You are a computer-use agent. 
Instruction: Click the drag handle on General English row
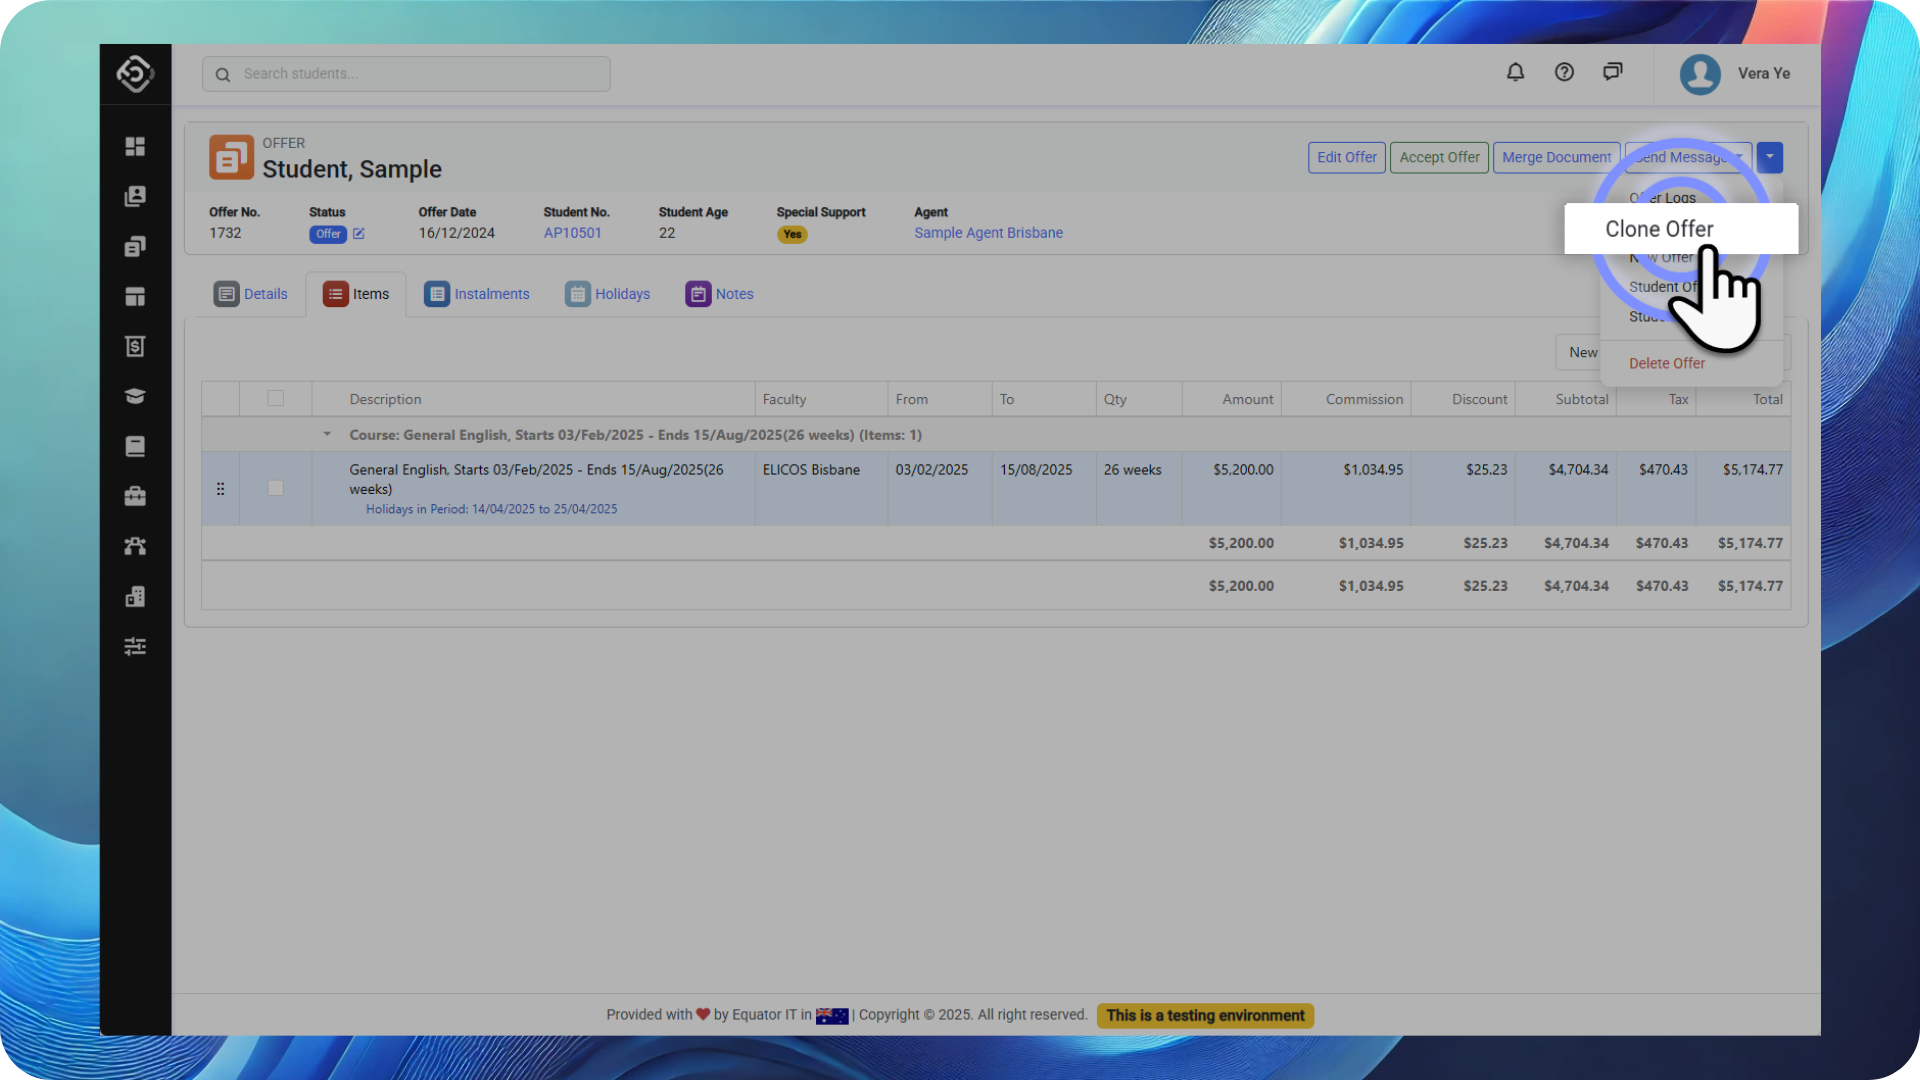coord(220,489)
